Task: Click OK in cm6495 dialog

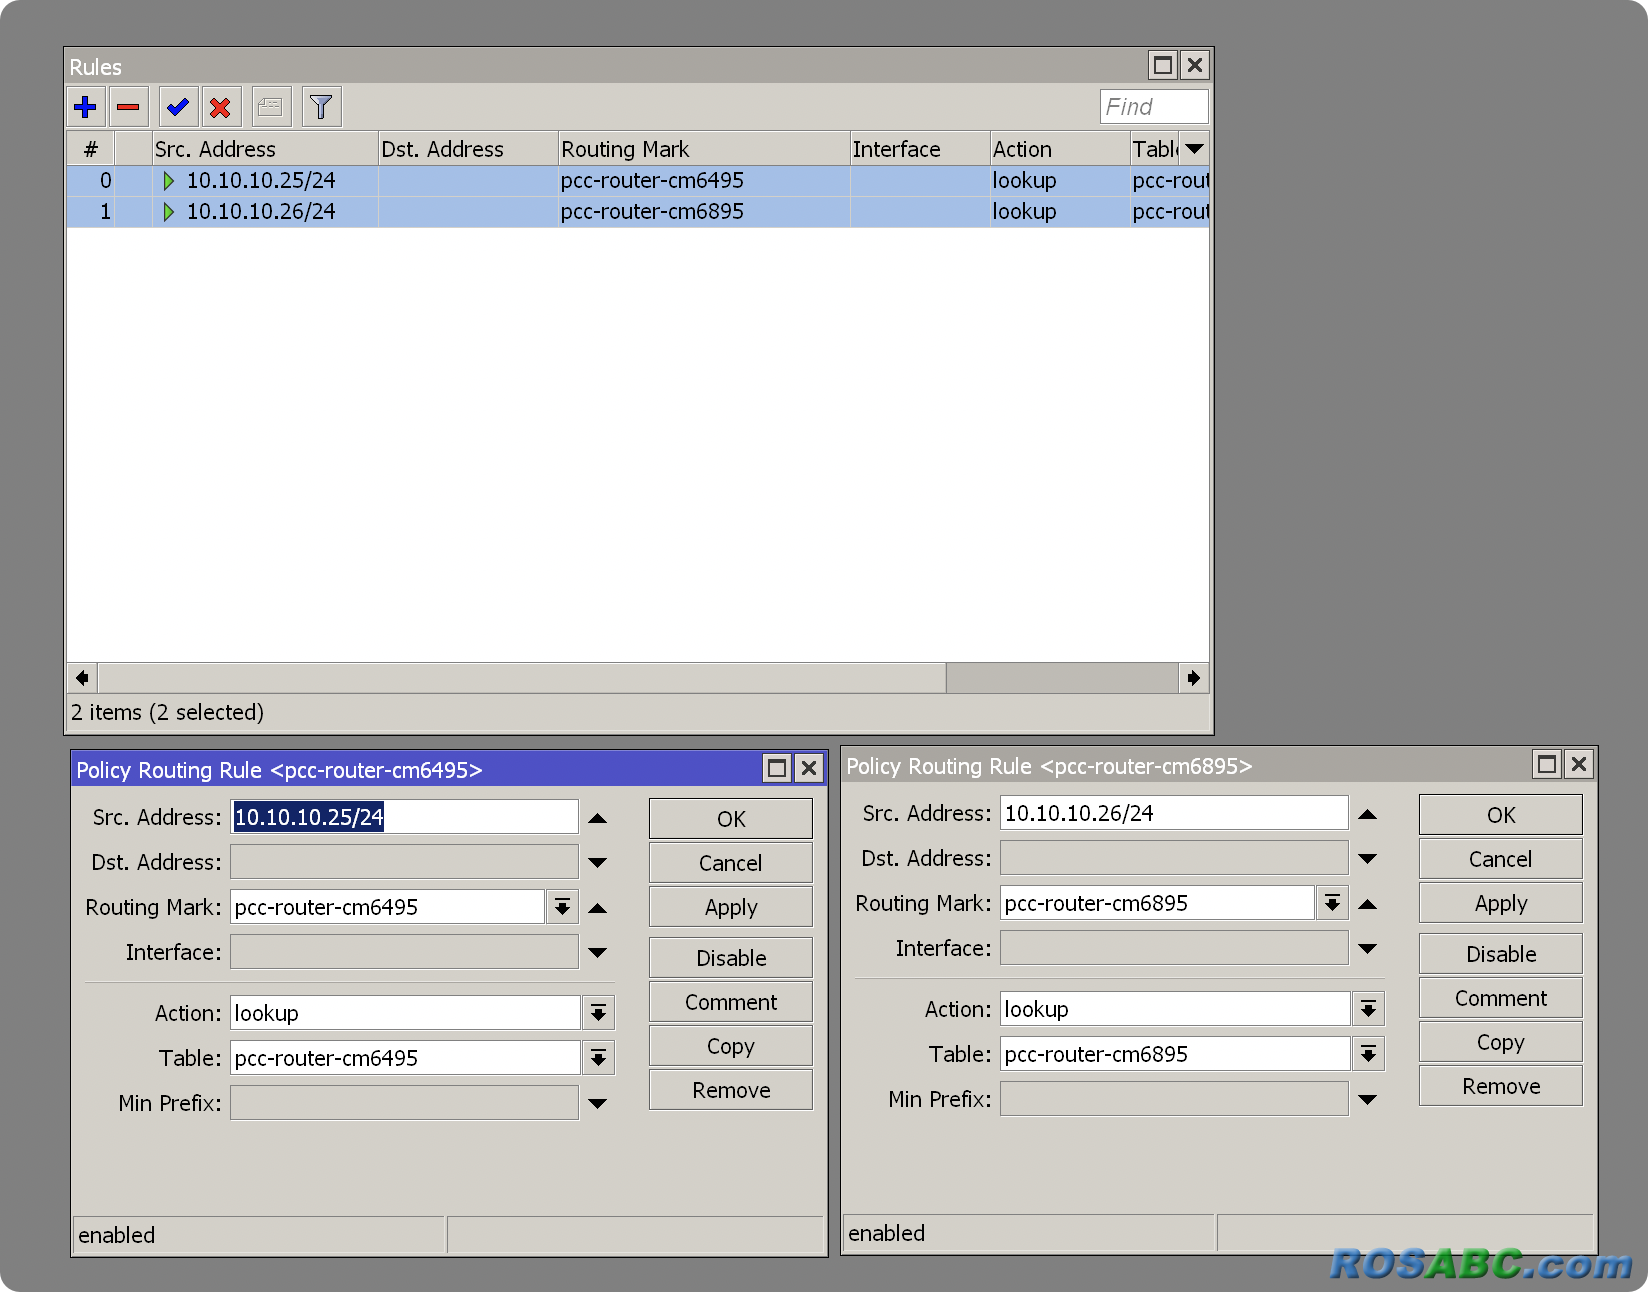Action: [731, 819]
